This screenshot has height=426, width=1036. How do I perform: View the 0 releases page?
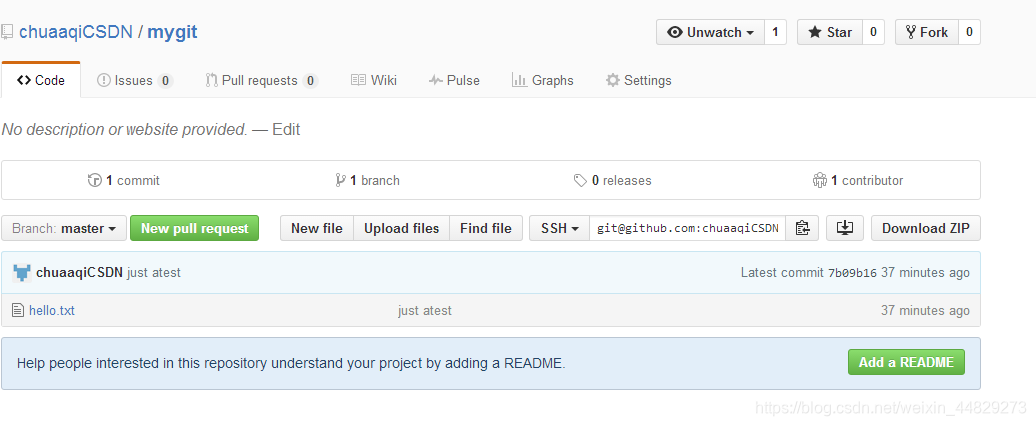click(x=612, y=180)
